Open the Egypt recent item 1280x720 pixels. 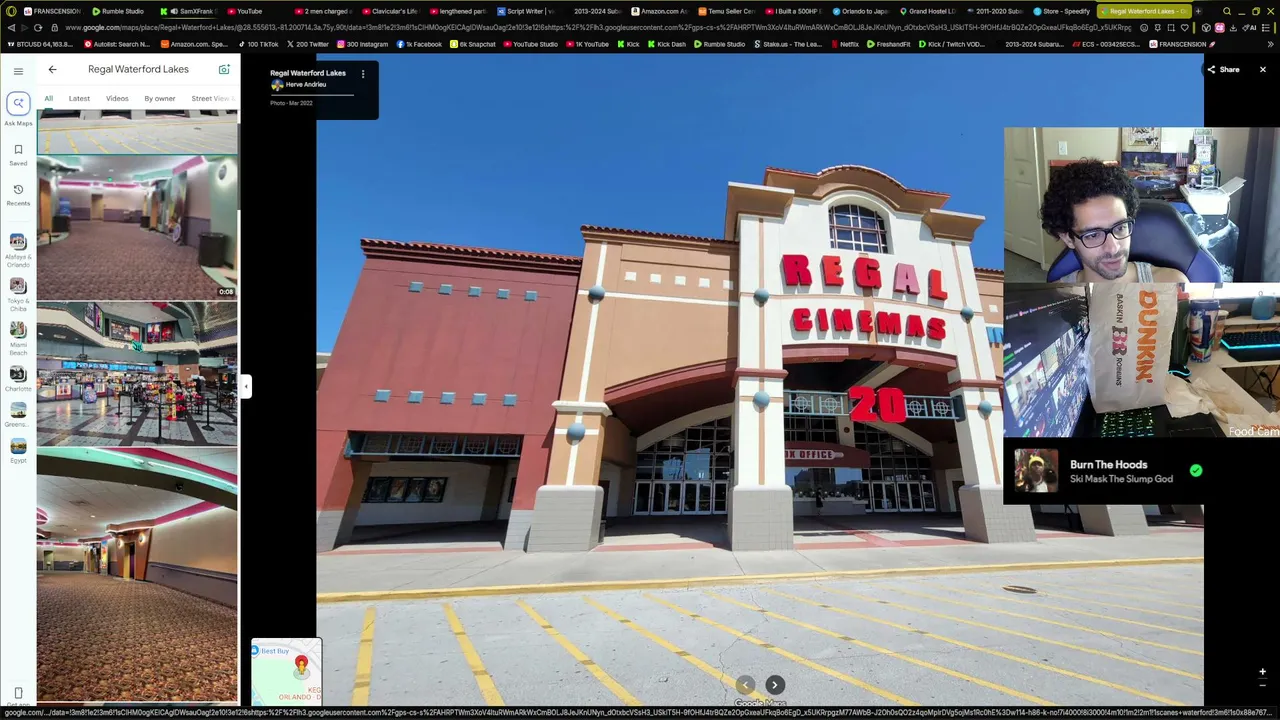[x=18, y=451]
